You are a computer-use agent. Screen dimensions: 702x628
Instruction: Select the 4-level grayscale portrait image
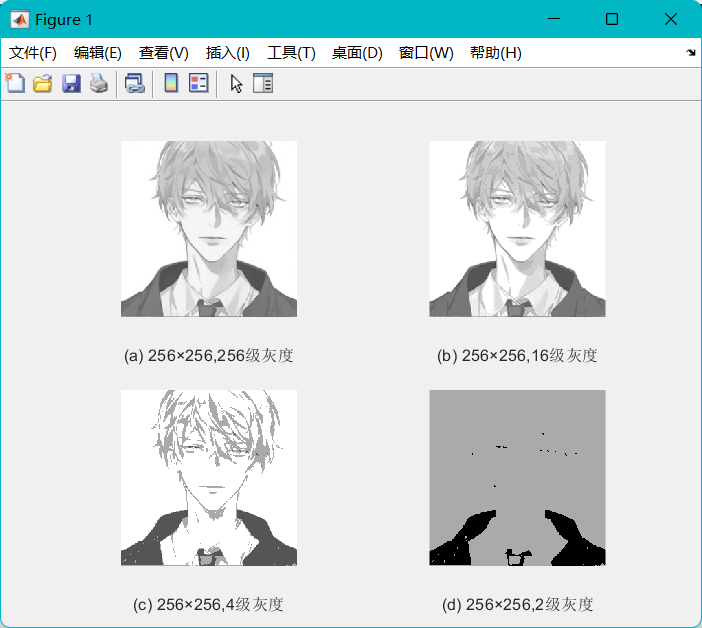coord(209,478)
